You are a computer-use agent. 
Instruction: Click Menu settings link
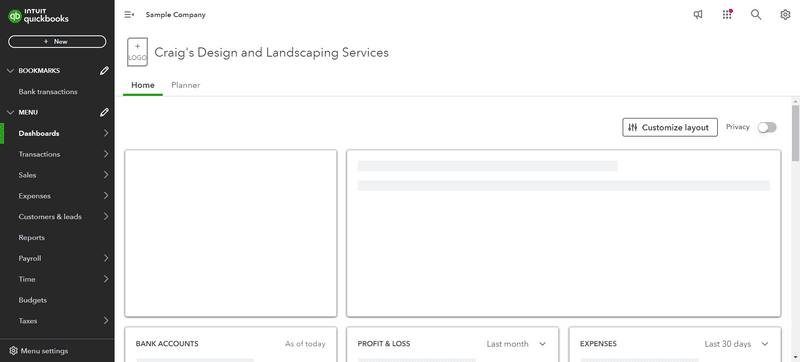44,351
